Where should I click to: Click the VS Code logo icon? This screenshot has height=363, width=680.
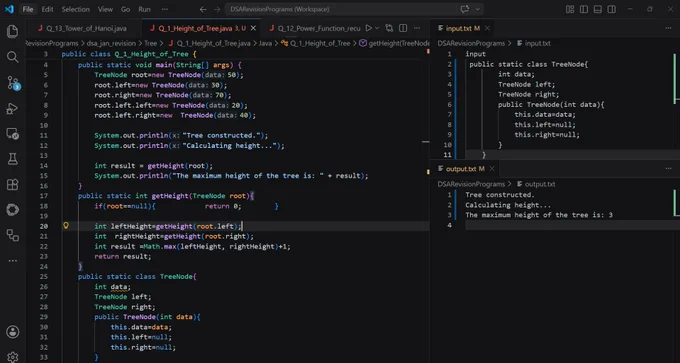[x=9, y=9]
